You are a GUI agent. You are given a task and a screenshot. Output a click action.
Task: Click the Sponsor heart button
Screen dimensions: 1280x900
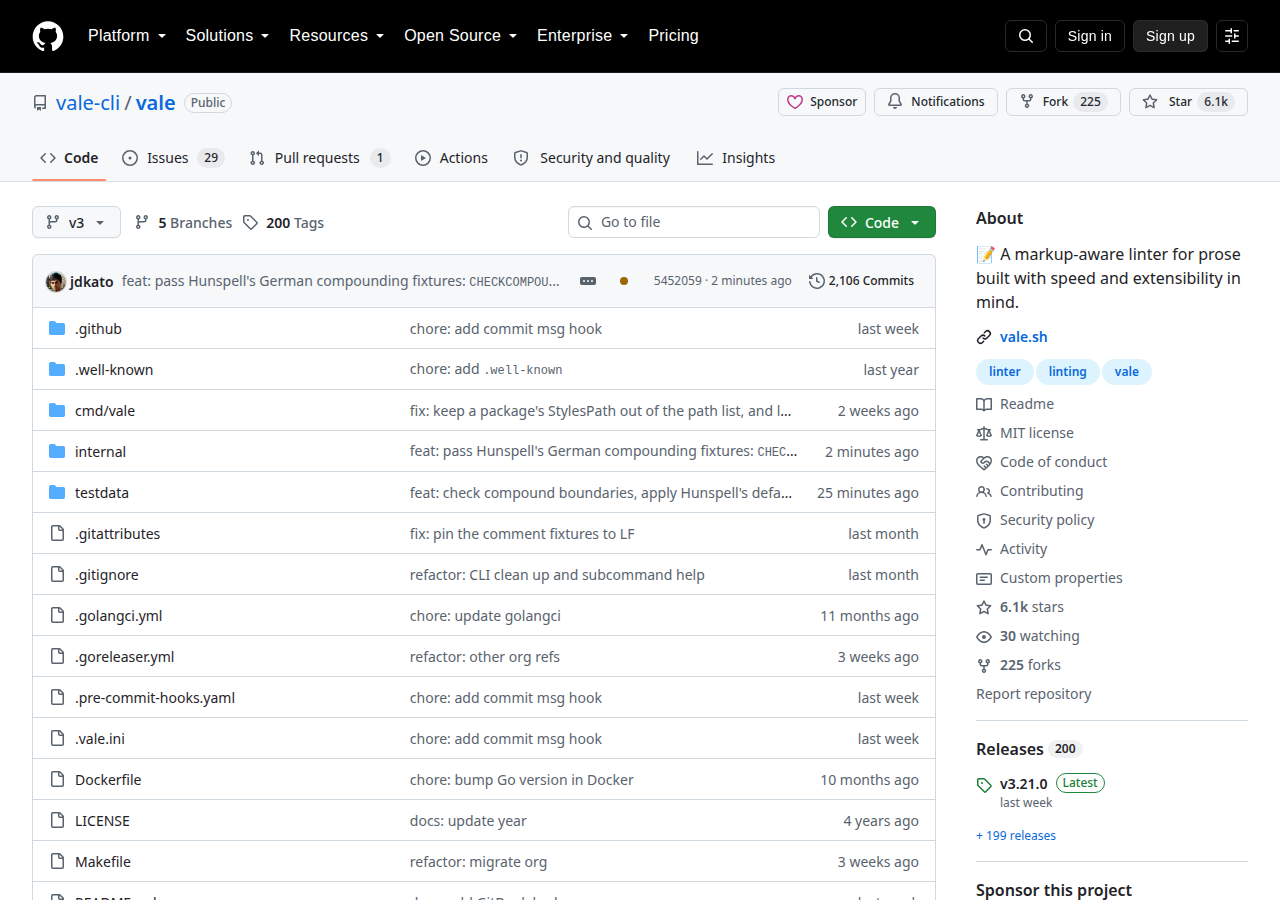(822, 102)
